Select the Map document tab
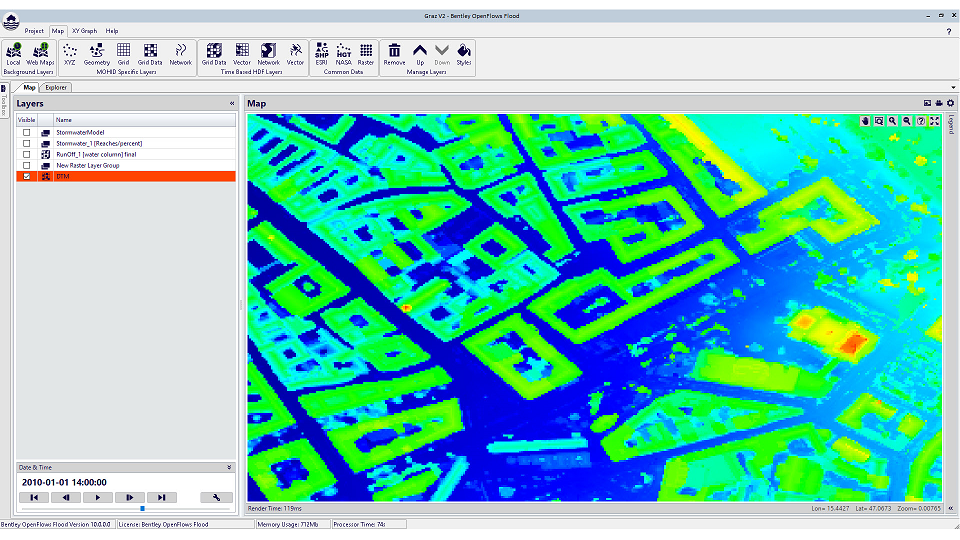Image resolution: width=960 pixels, height=540 pixels. pyautogui.click(x=29, y=88)
